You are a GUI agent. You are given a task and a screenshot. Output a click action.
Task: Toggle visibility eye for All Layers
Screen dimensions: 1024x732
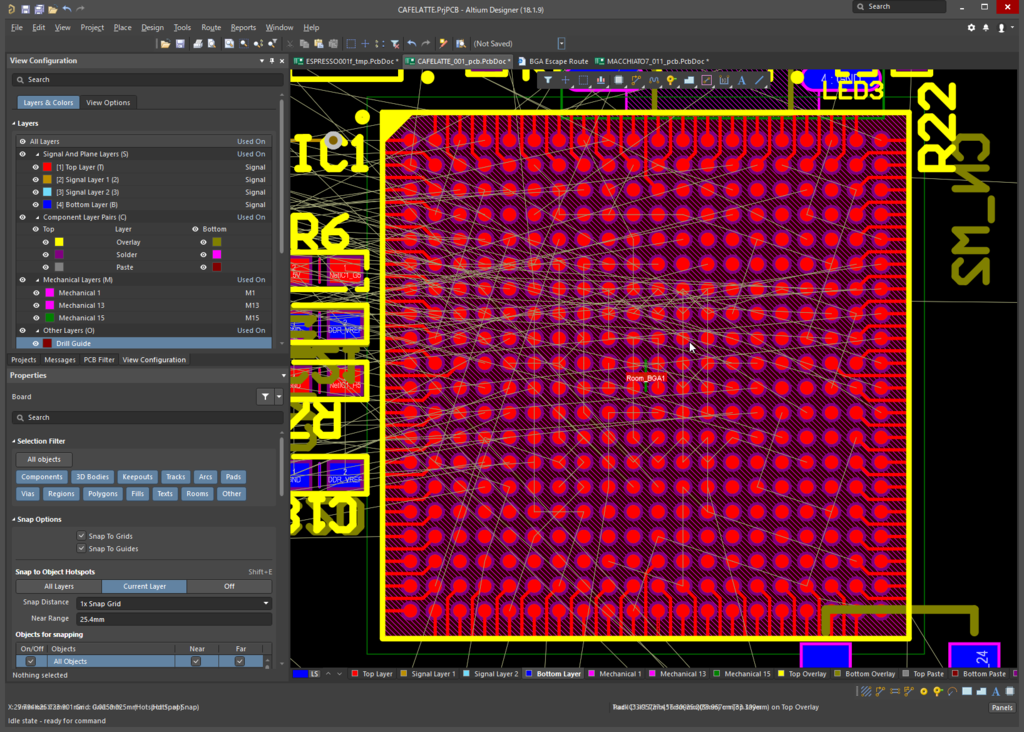[x=23, y=142]
